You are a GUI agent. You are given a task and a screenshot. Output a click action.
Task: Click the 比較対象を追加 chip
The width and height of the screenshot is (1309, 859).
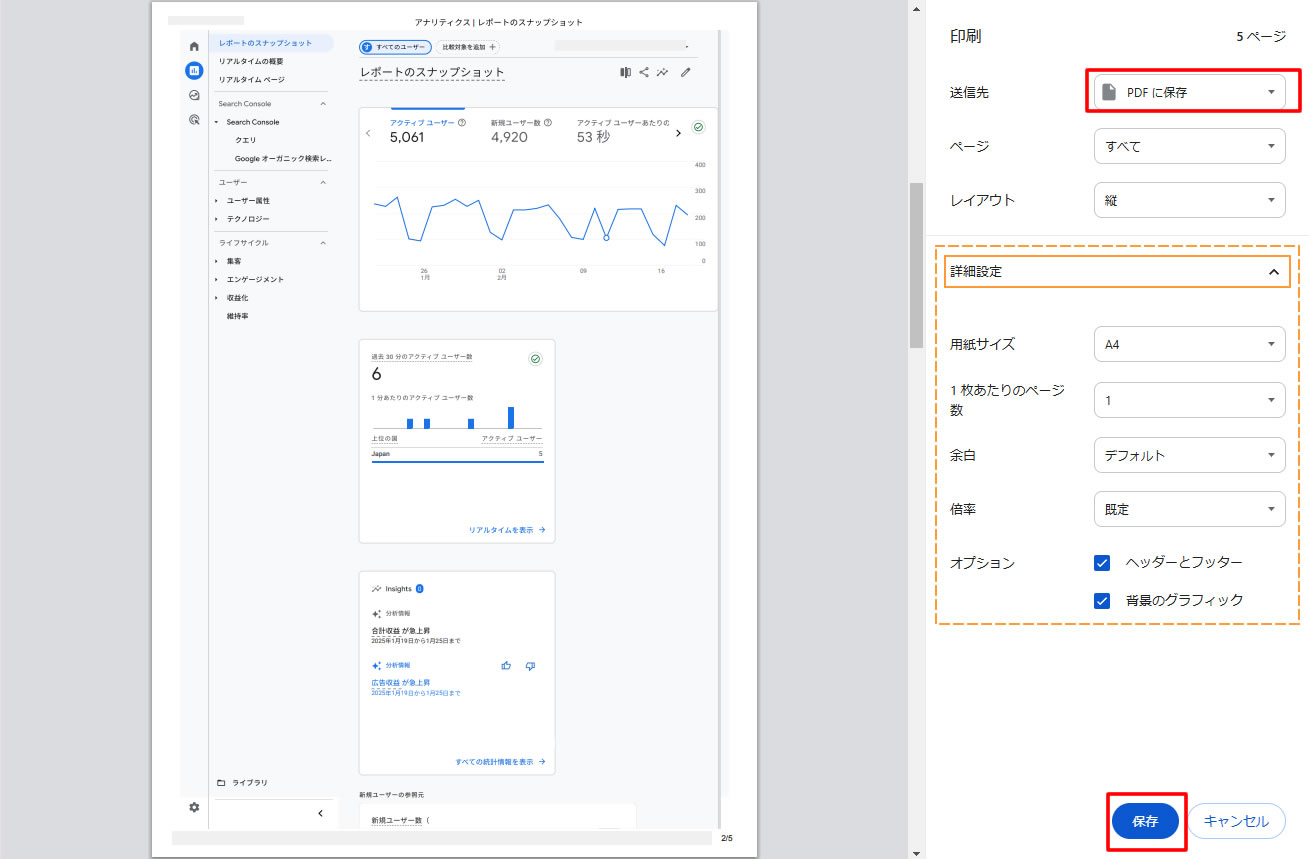click(469, 47)
